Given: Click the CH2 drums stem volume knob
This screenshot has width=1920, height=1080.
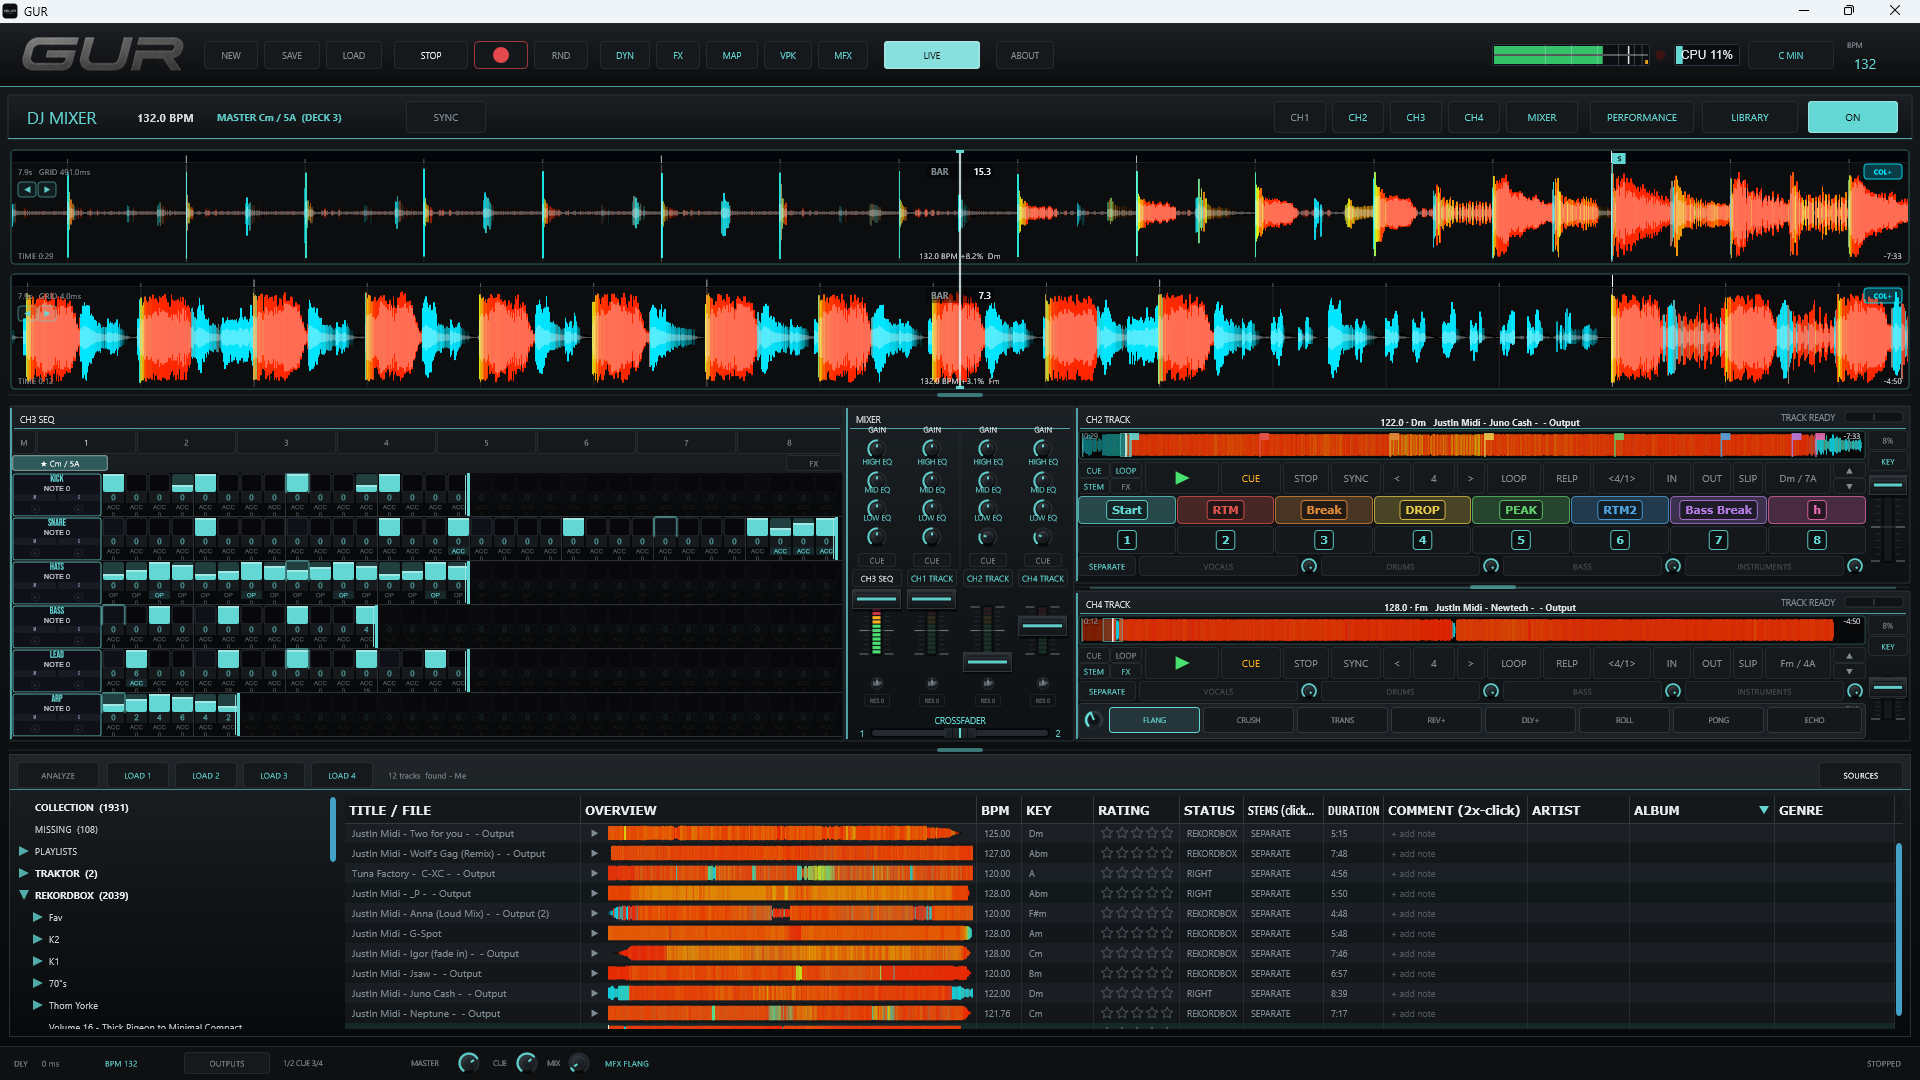Looking at the screenshot, I should click(x=1491, y=566).
